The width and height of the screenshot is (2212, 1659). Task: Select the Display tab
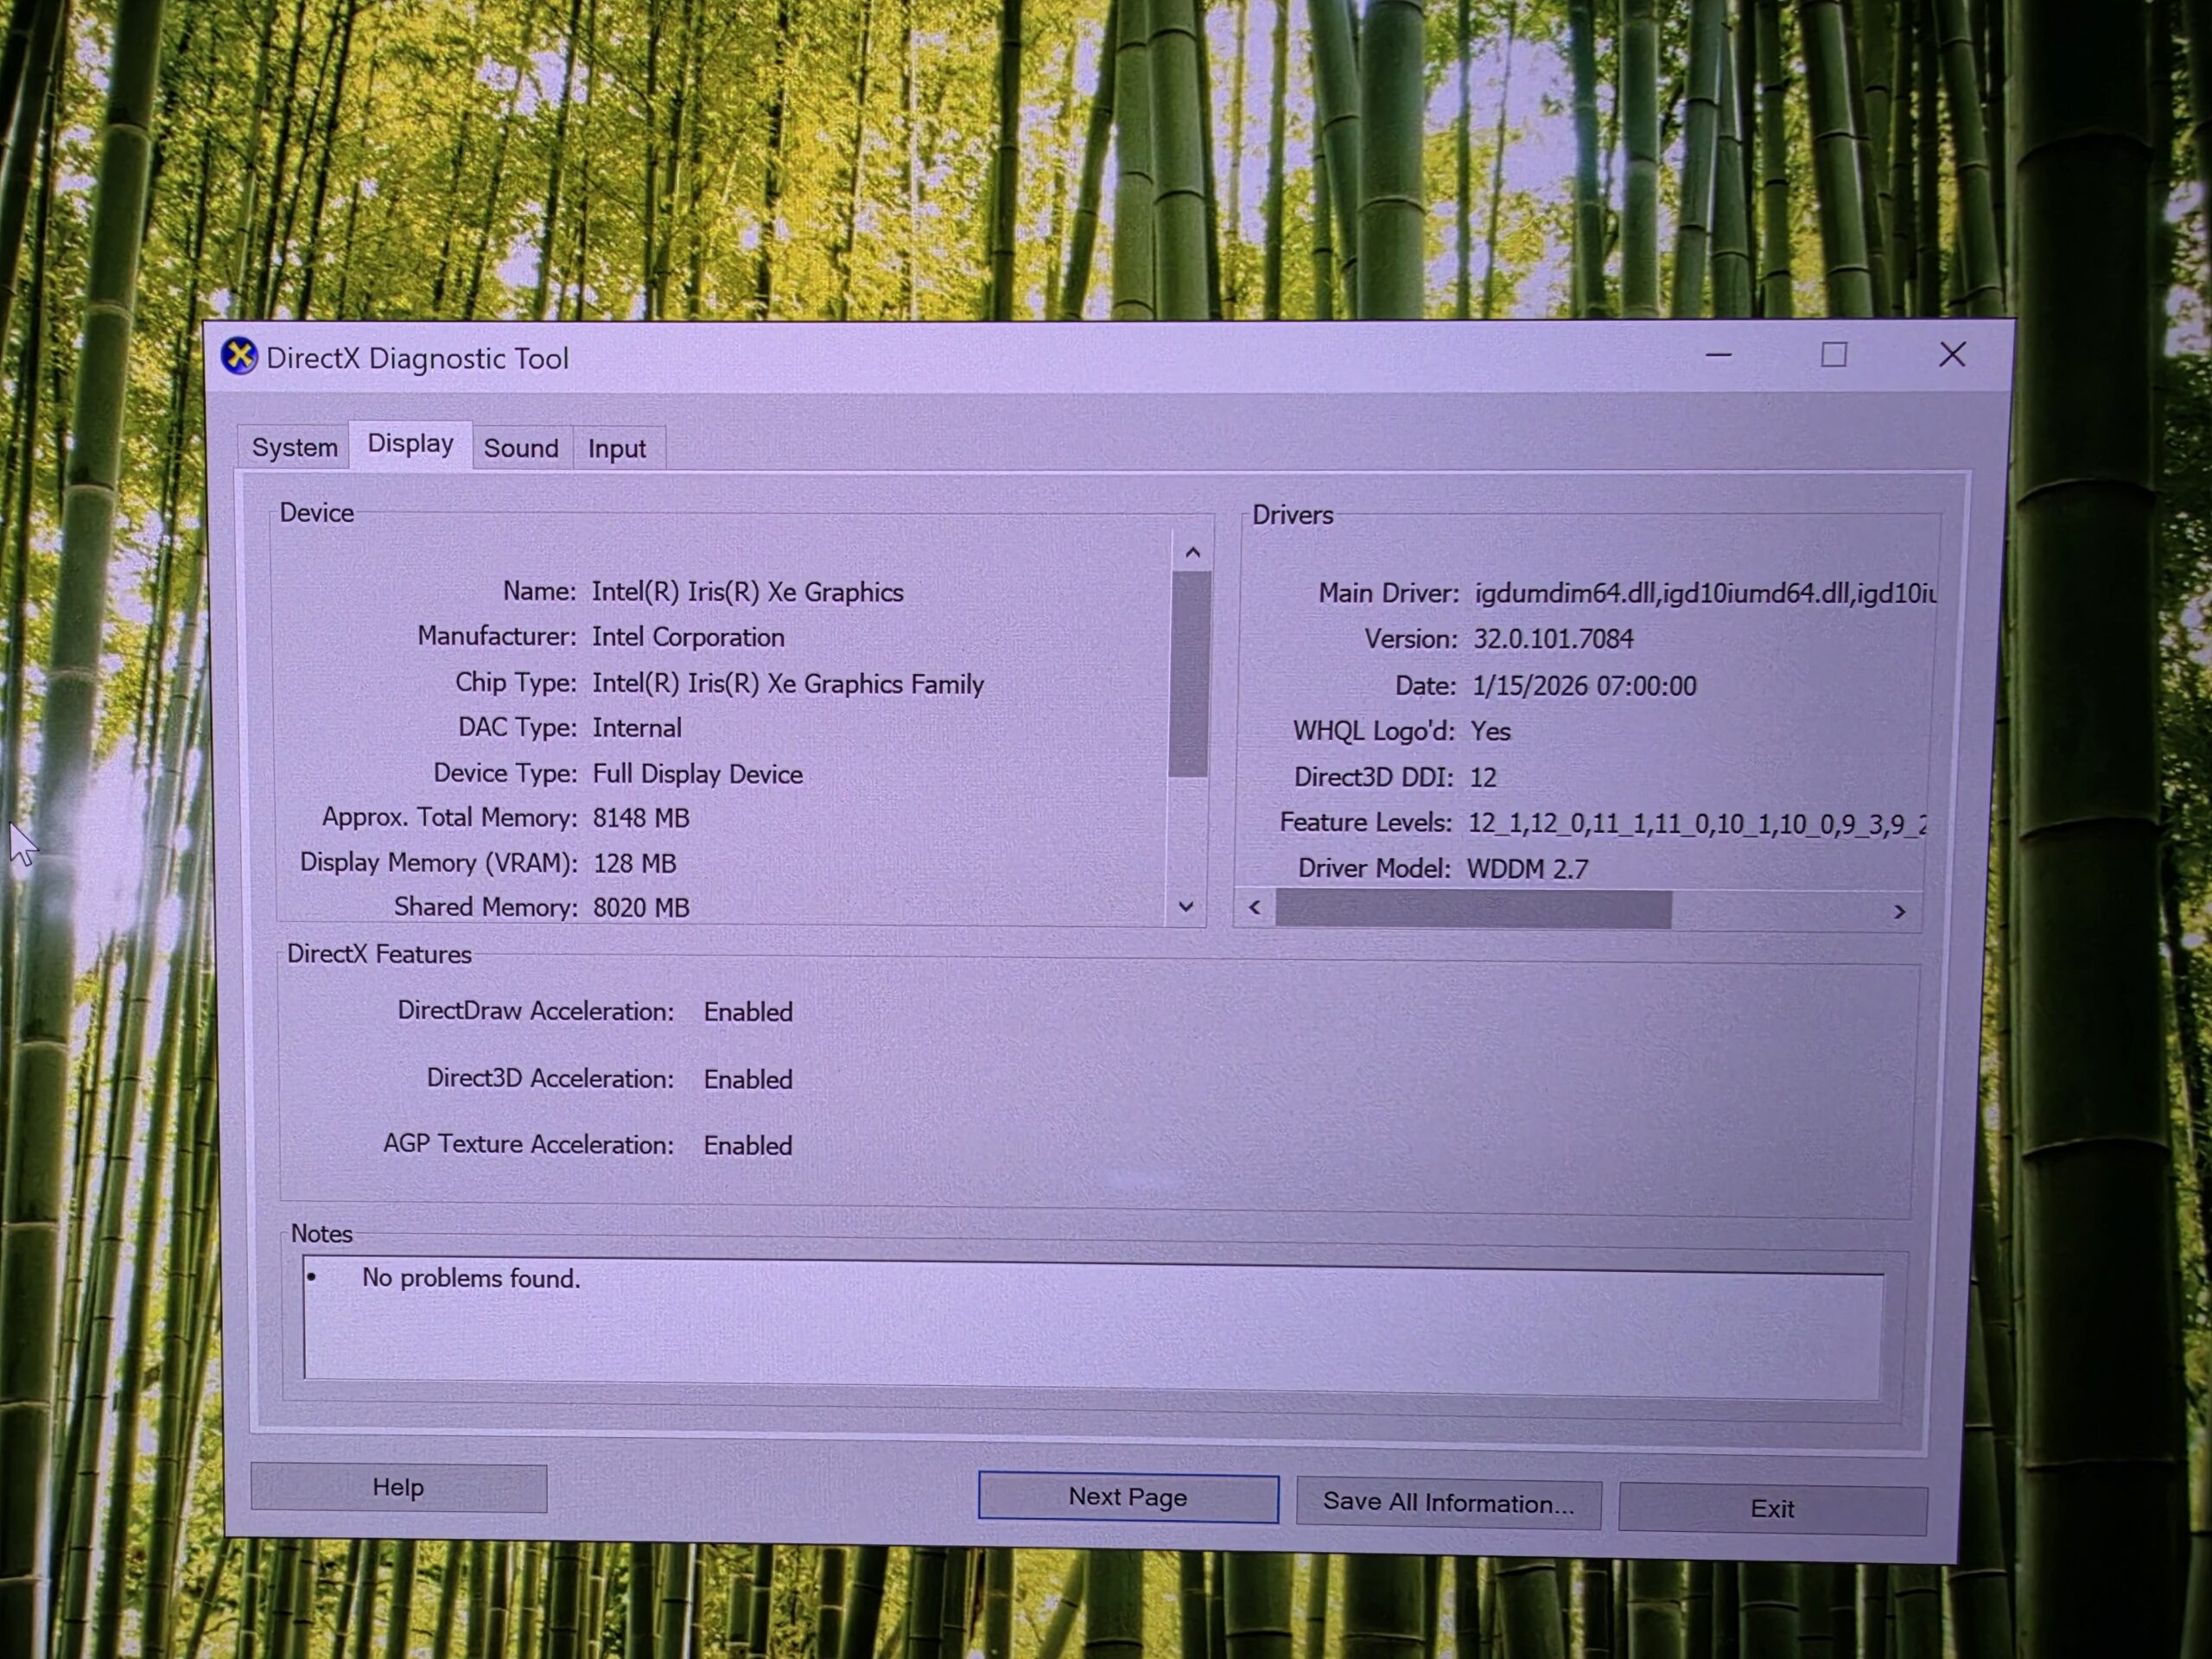410,443
